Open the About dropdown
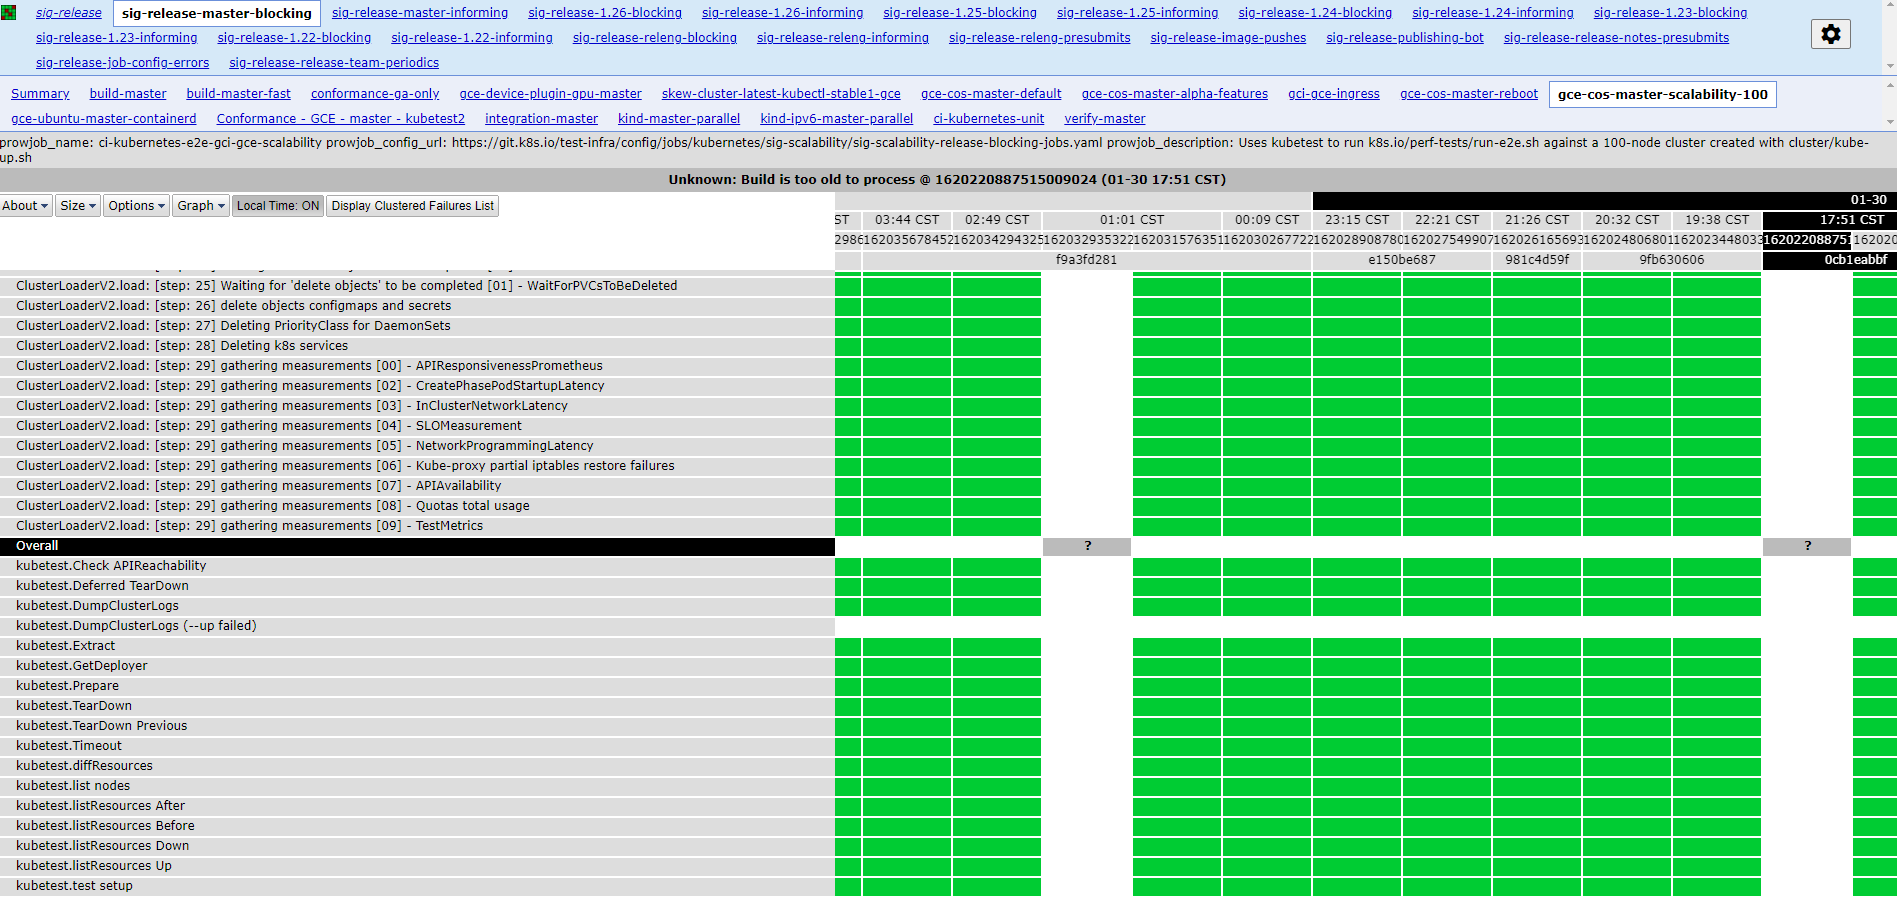 [25, 206]
